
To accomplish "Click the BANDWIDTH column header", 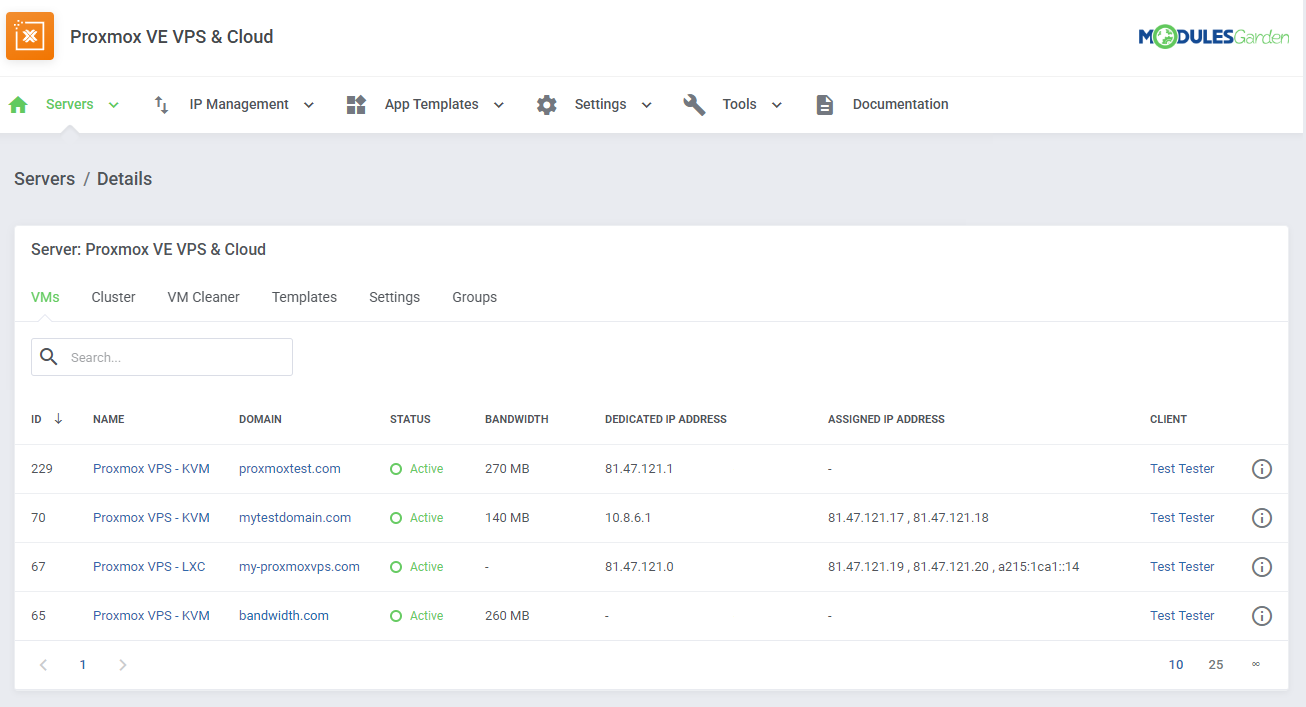I will [x=517, y=420].
